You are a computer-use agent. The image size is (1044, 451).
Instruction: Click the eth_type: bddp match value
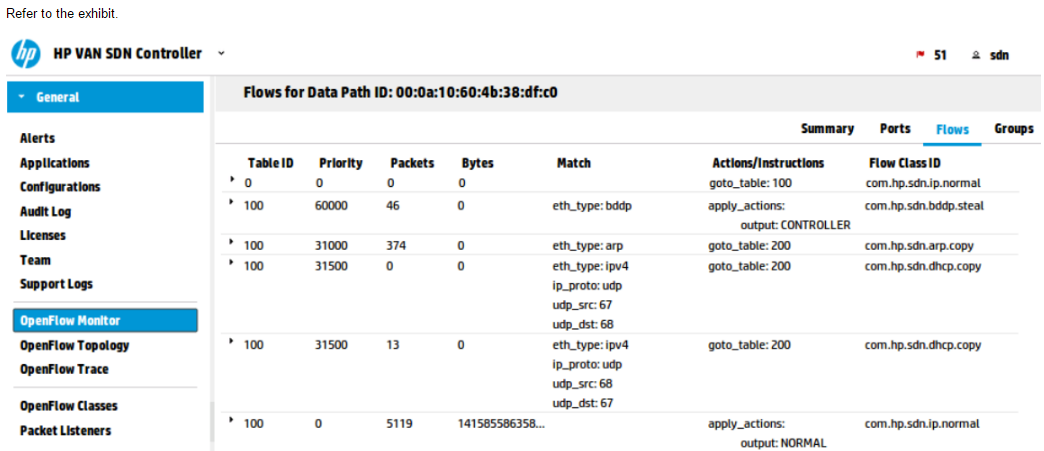(x=592, y=206)
